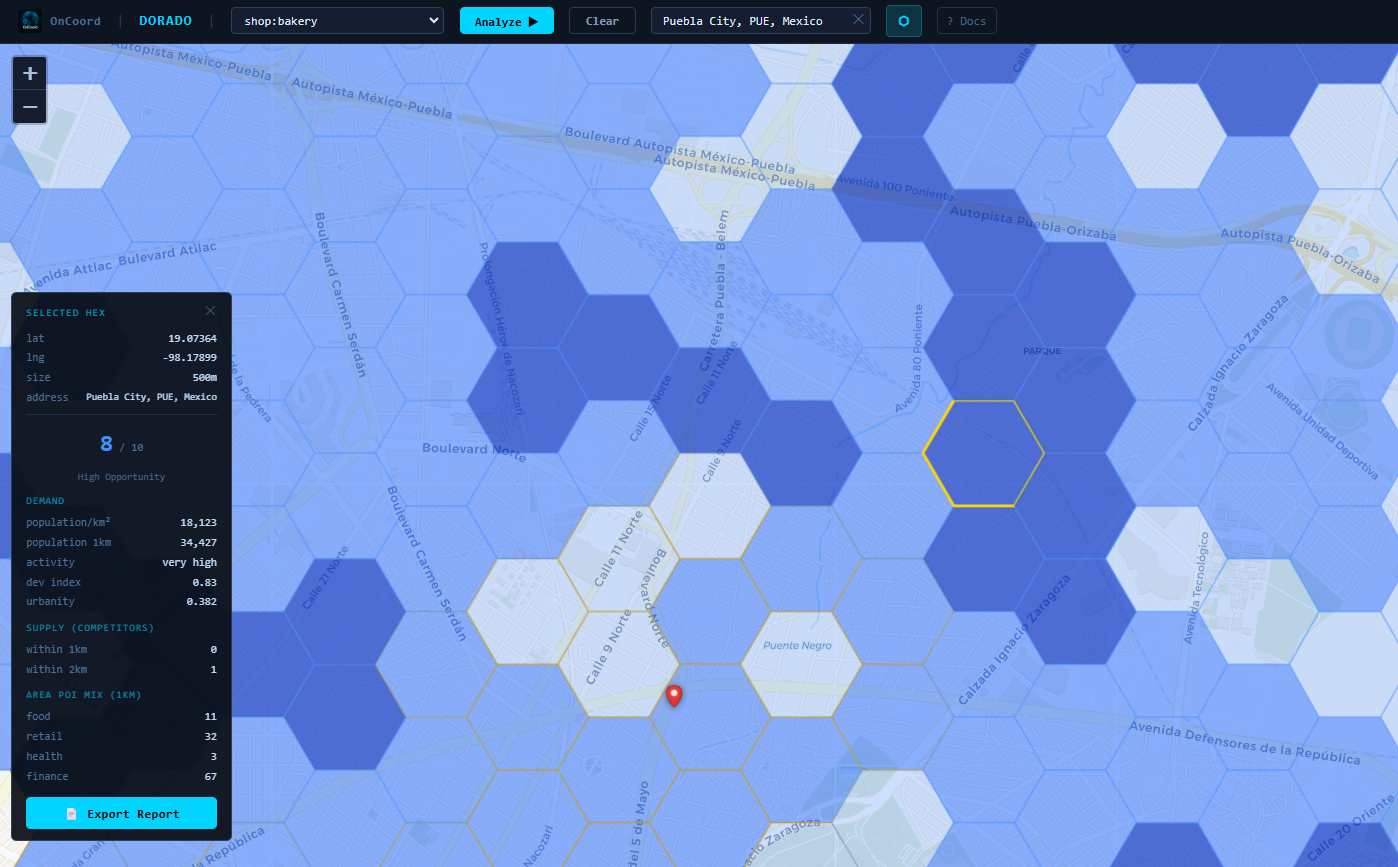Focus the Puebla City location search field
Image resolution: width=1398 pixels, height=867 pixels.
(x=761, y=21)
